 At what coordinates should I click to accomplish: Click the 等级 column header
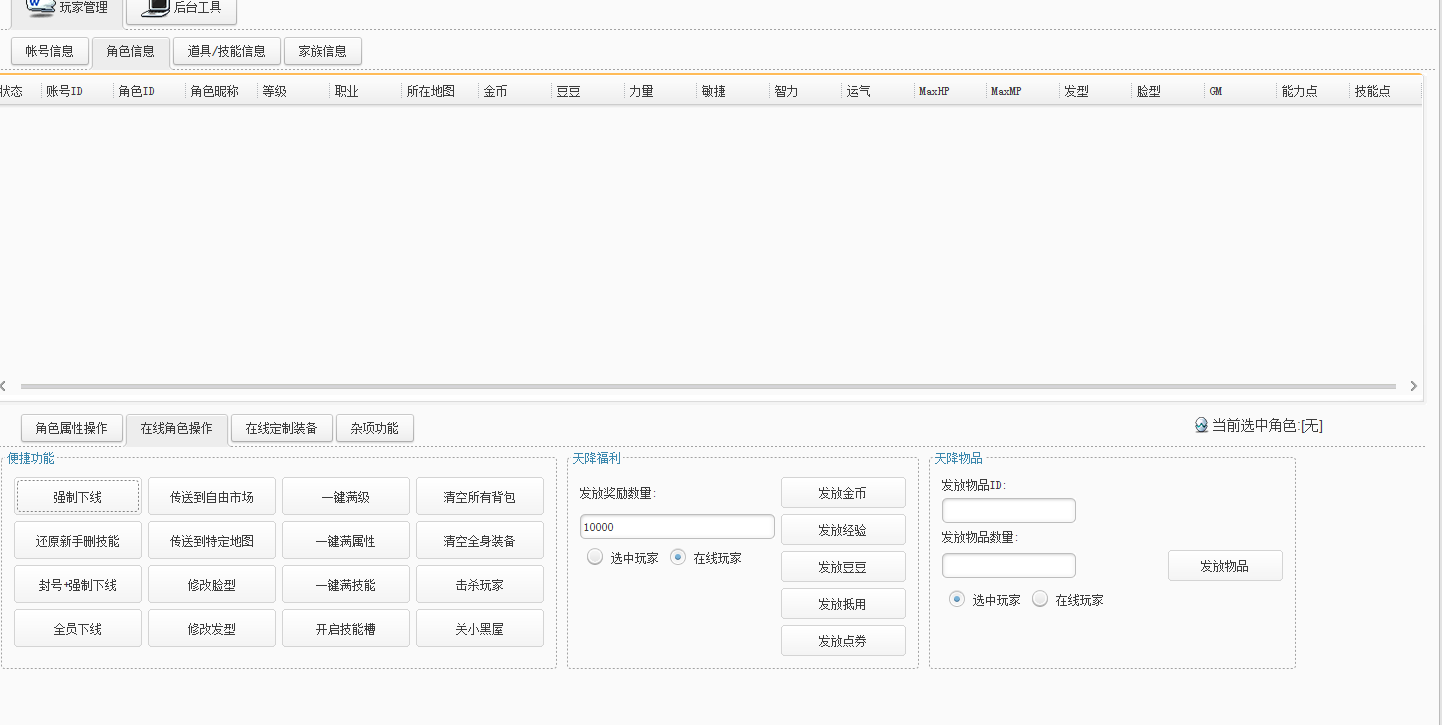click(x=293, y=91)
